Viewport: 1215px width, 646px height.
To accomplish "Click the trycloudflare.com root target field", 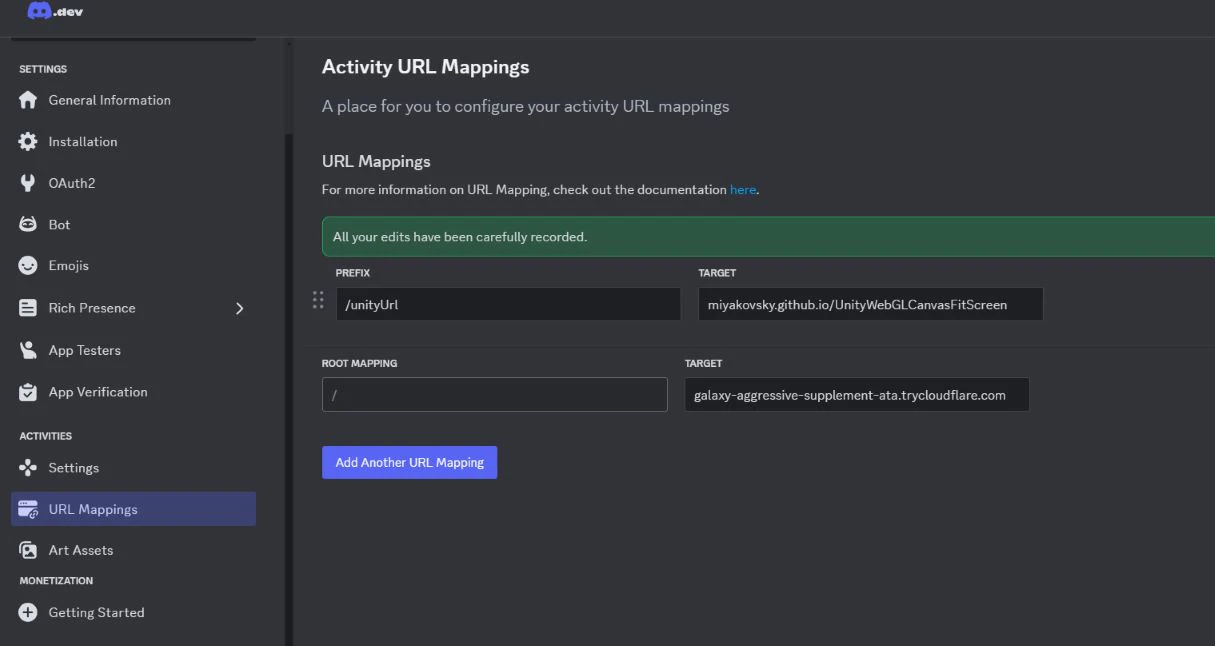I will click(x=857, y=394).
